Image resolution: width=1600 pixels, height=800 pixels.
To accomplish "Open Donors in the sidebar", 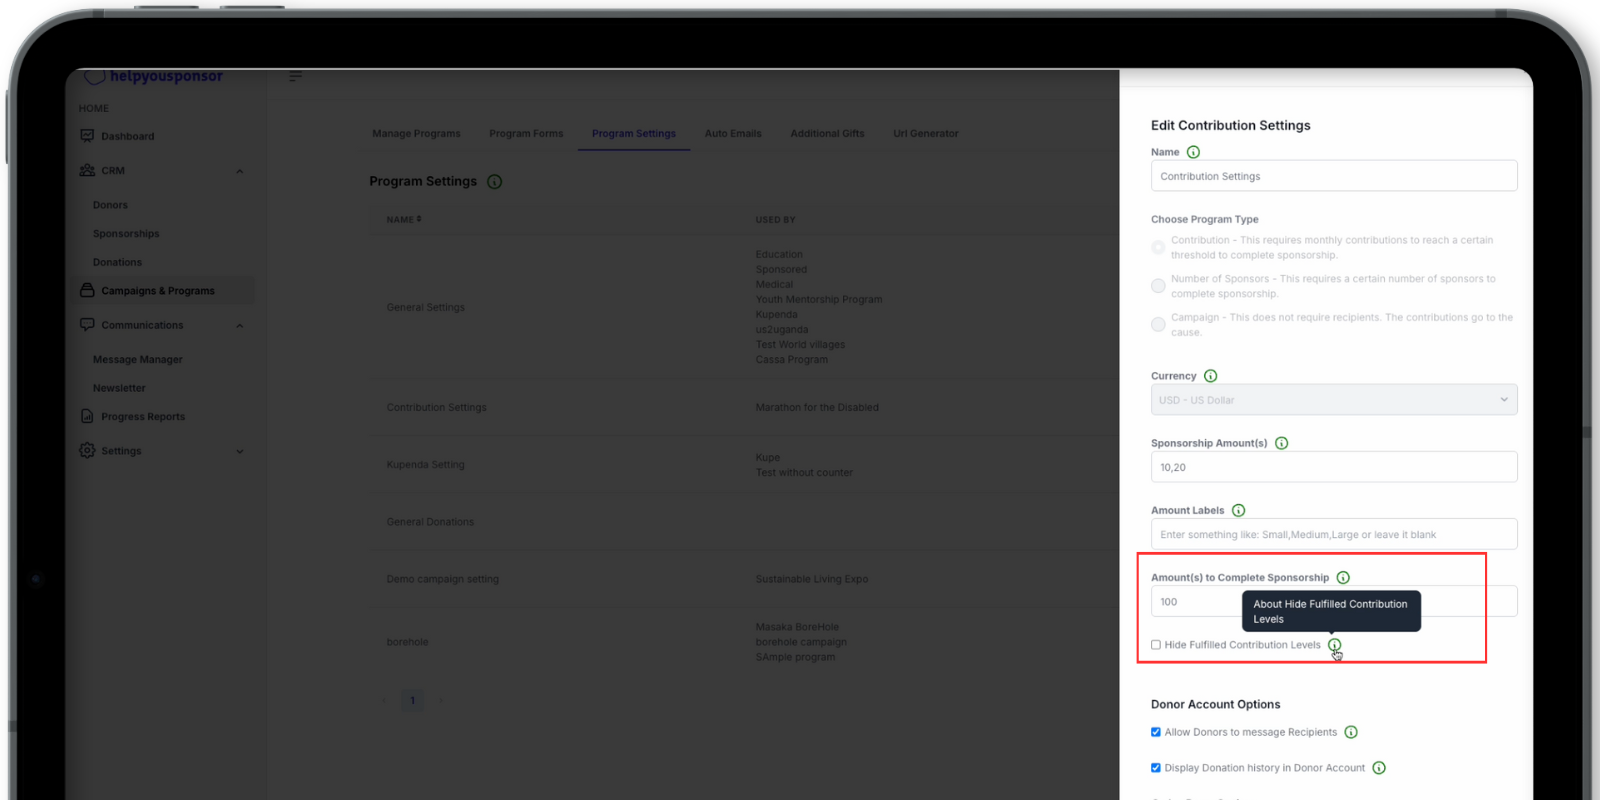I will click(110, 205).
